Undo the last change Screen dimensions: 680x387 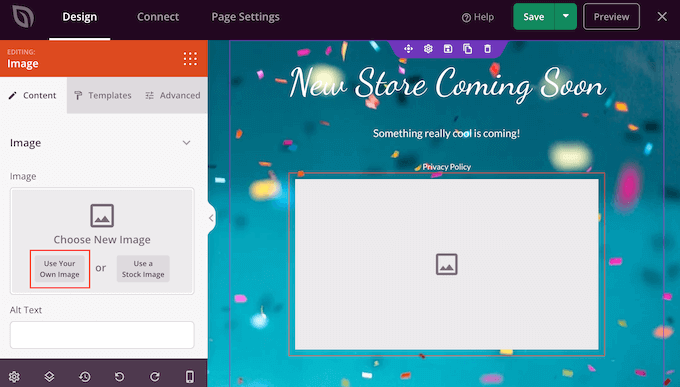[x=120, y=377]
